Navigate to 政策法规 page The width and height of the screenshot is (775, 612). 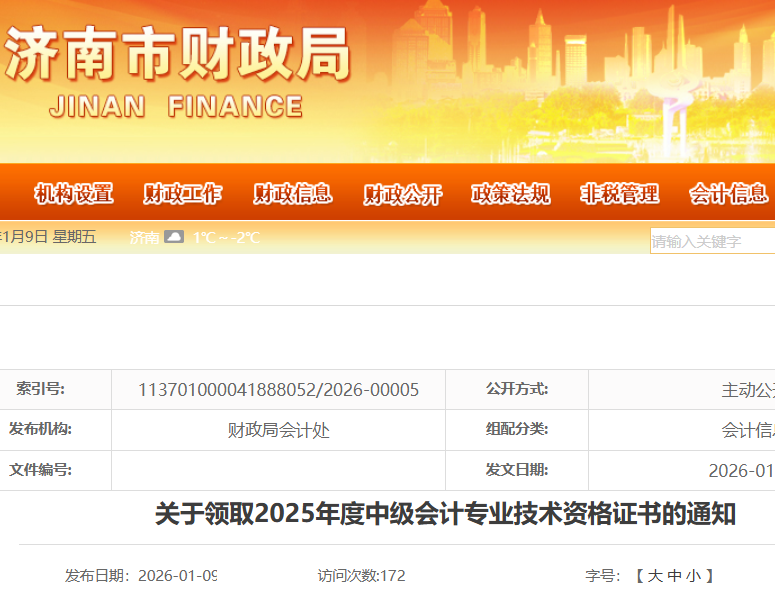511,194
